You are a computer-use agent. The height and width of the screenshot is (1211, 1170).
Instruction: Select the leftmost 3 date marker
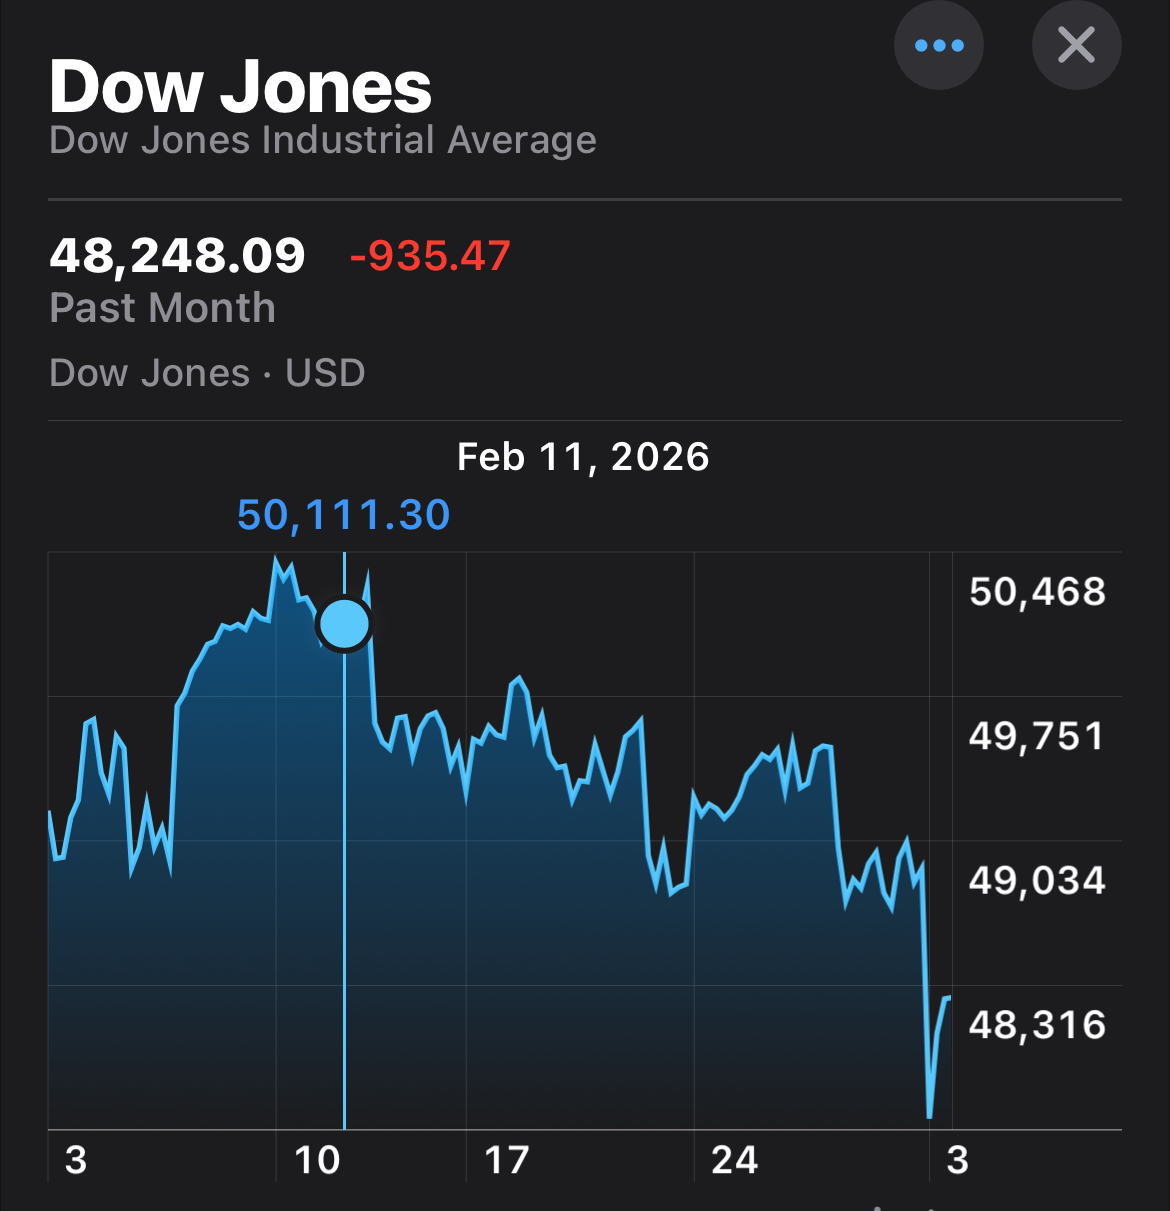pos(76,1160)
